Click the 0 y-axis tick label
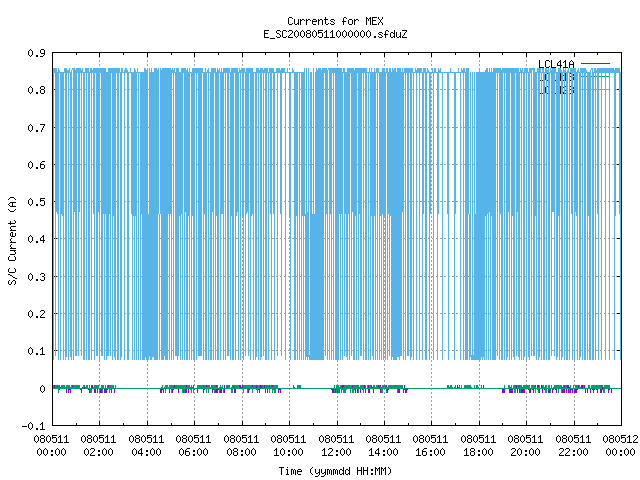 (42, 389)
